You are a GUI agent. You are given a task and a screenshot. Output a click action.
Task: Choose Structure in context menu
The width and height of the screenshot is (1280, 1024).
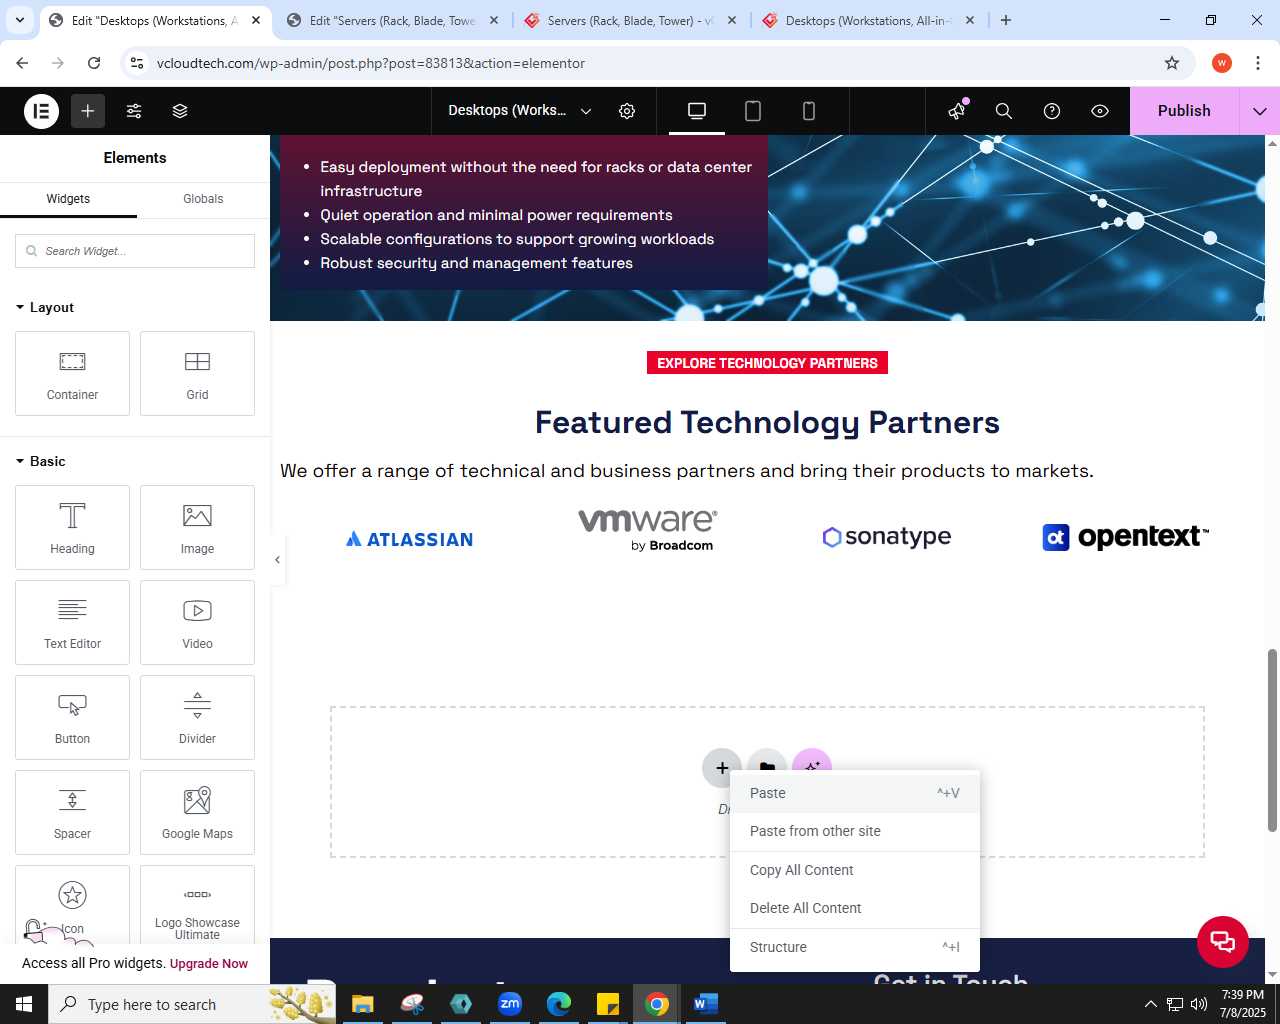tap(855, 947)
